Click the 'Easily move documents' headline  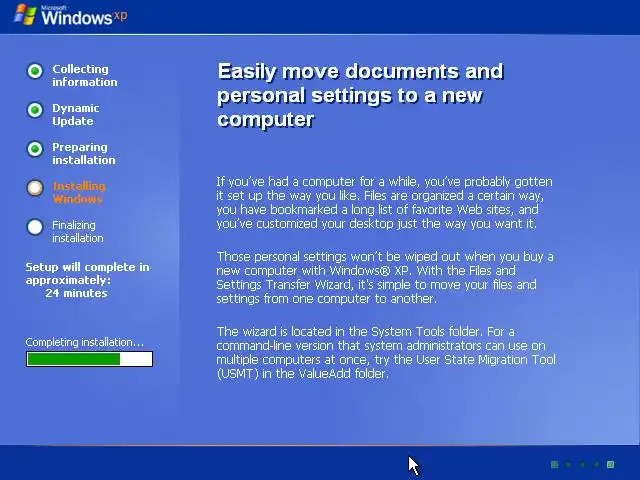click(x=360, y=95)
